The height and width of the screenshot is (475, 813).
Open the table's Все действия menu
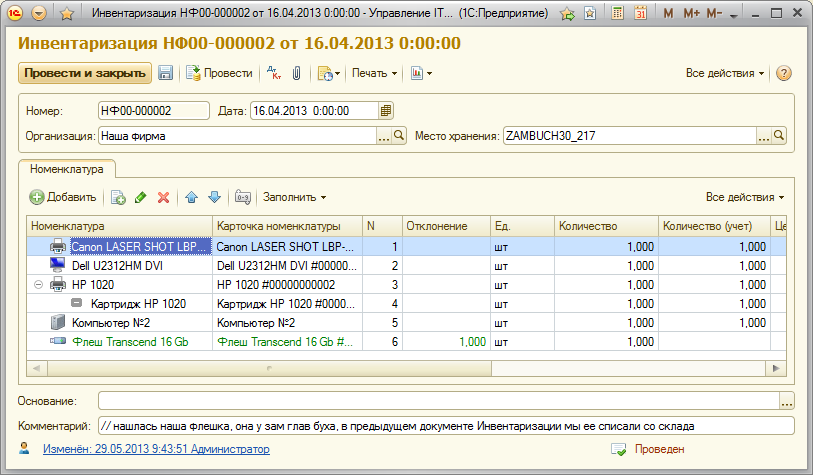745,197
